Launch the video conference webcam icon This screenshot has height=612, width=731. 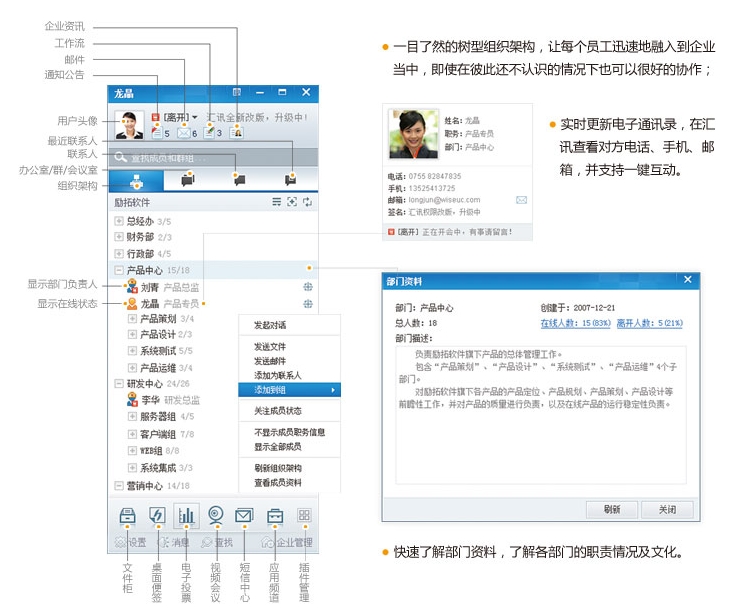215,516
